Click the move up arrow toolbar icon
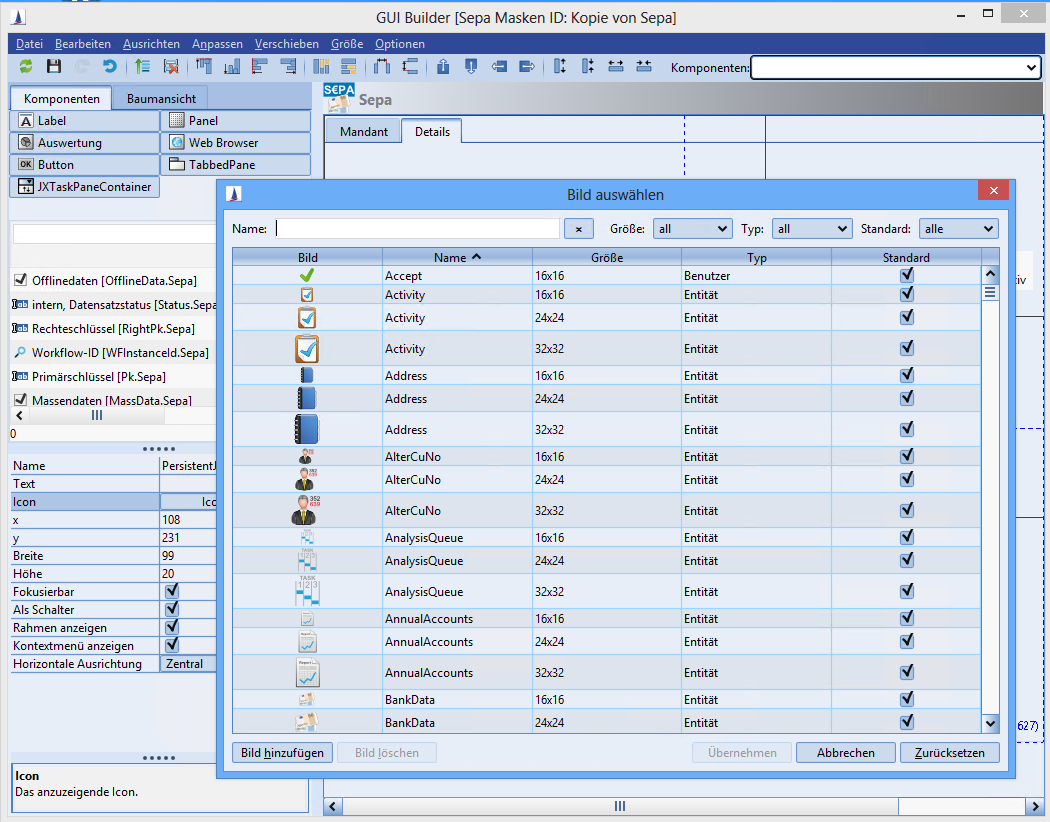The image size is (1050, 822). tap(442, 67)
